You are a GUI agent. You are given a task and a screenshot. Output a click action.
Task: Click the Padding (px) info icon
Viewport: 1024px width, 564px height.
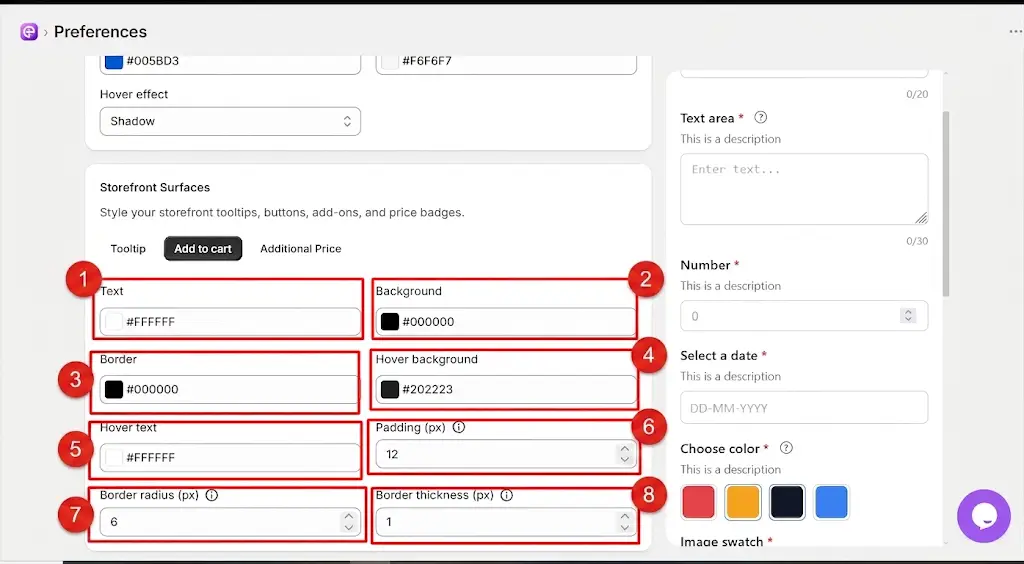[x=459, y=428]
